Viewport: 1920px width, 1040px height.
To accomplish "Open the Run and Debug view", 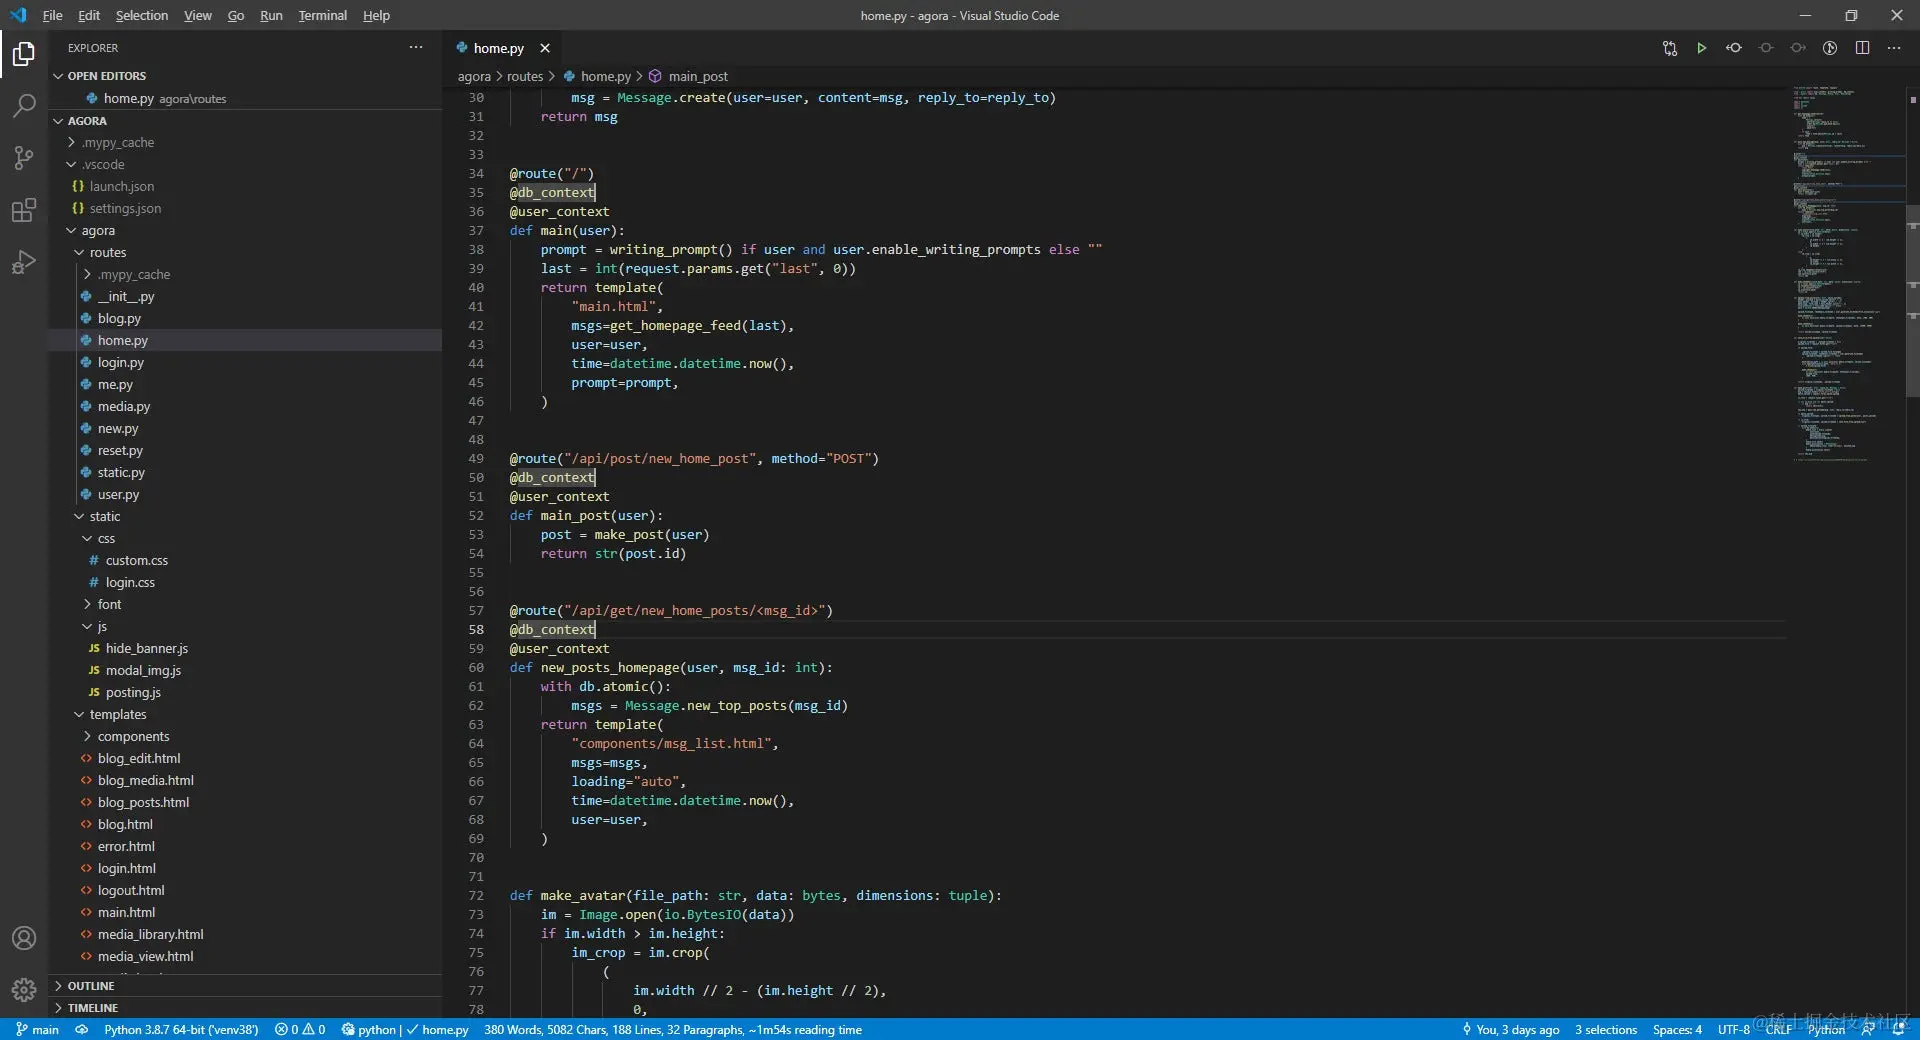I will (24, 262).
